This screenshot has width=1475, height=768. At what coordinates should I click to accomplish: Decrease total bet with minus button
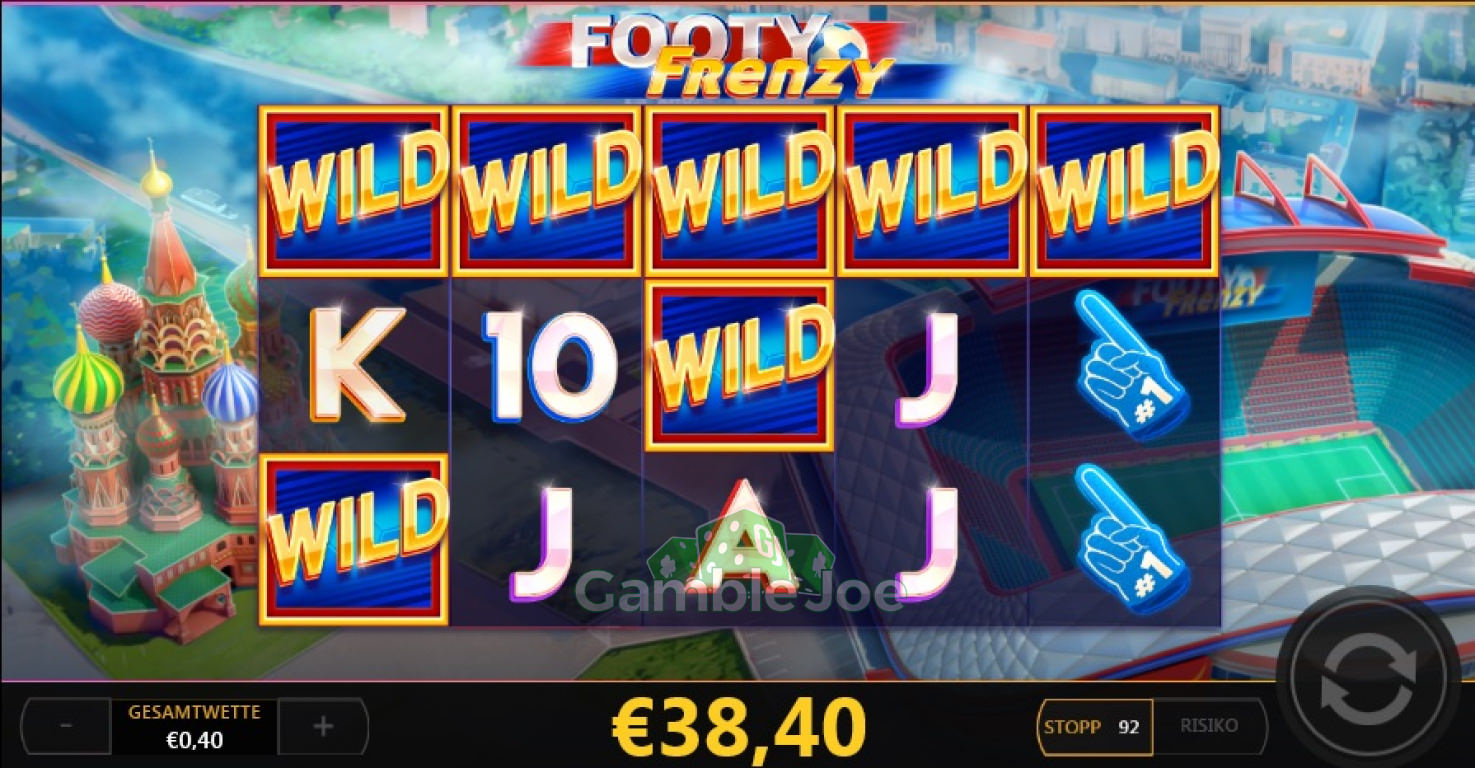coord(66,726)
